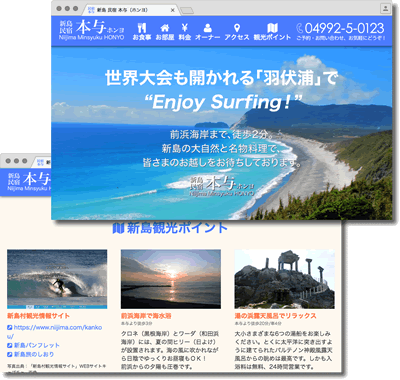Open the sunset beach thumbnail image
The width and height of the screenshot is (400, 380).
tap(171, 279)
